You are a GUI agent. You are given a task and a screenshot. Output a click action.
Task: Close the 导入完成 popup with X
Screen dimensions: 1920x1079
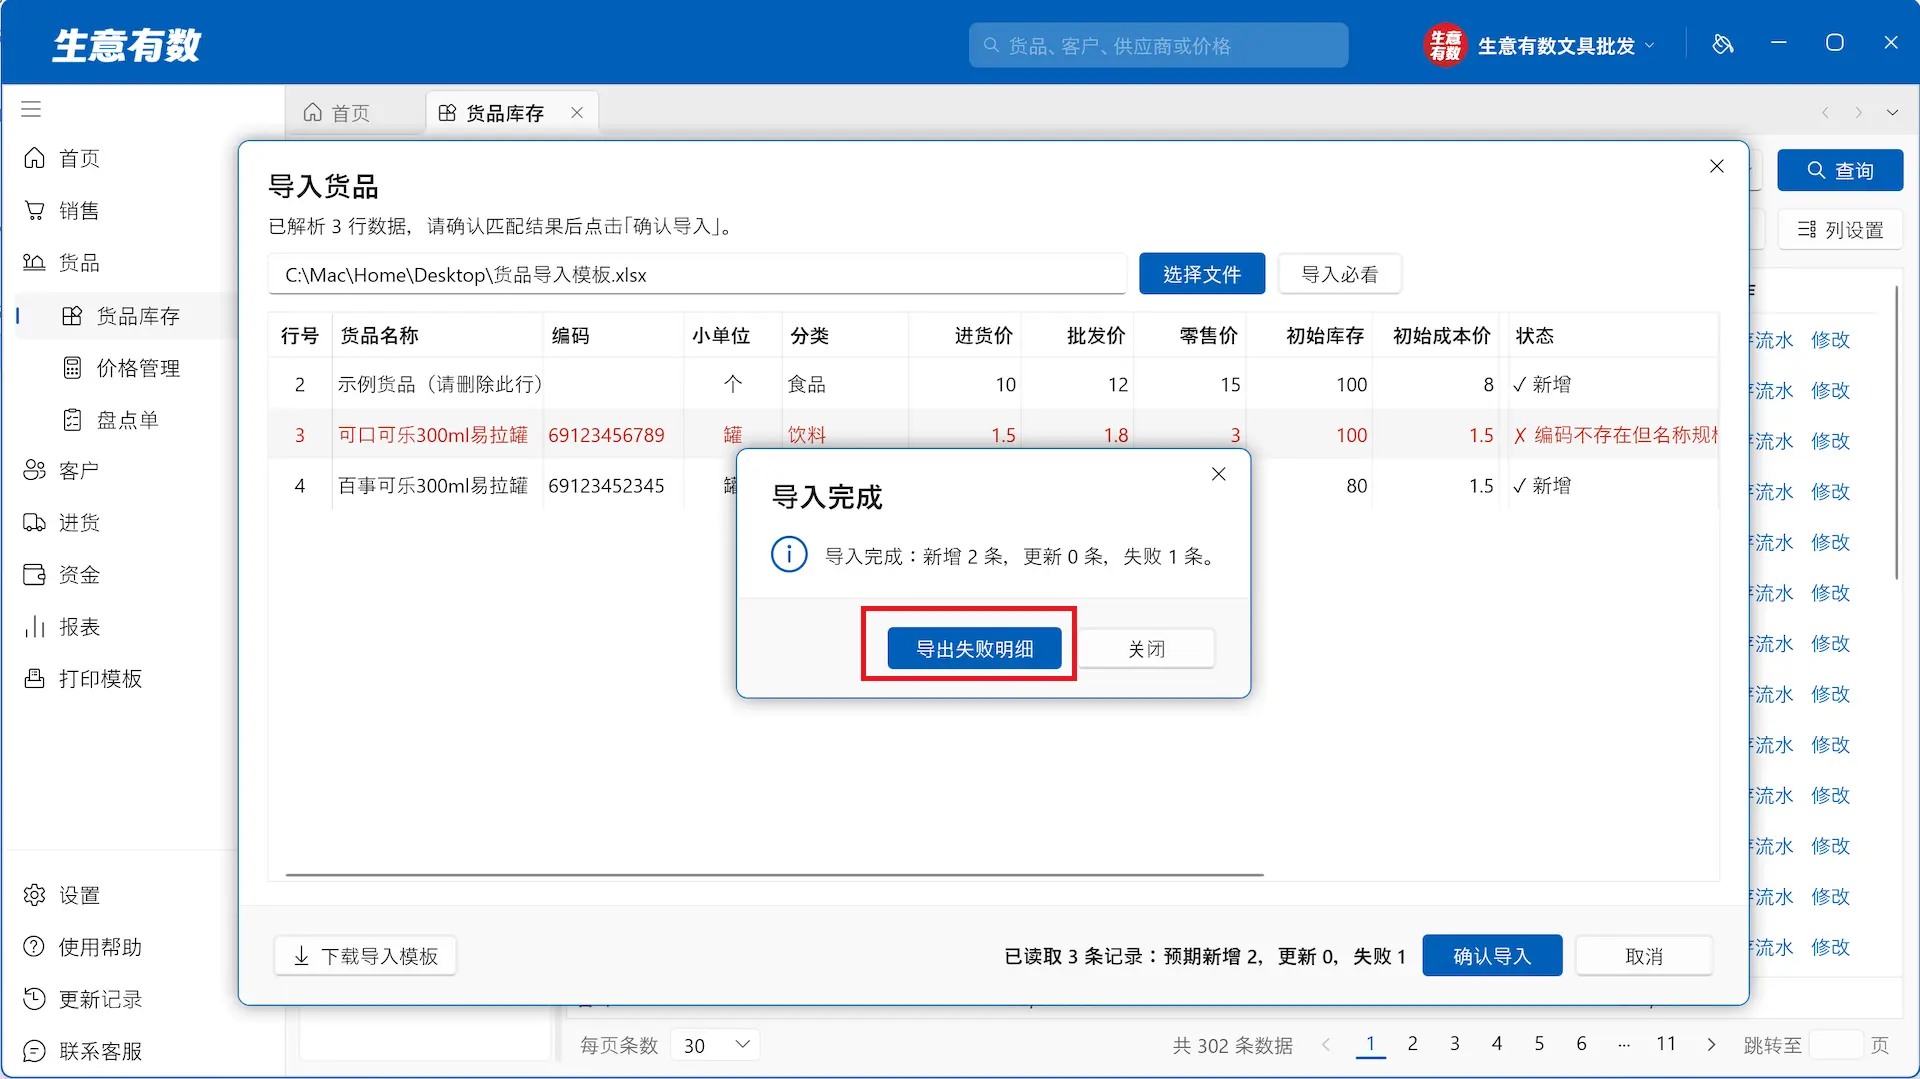(1218, 474)
